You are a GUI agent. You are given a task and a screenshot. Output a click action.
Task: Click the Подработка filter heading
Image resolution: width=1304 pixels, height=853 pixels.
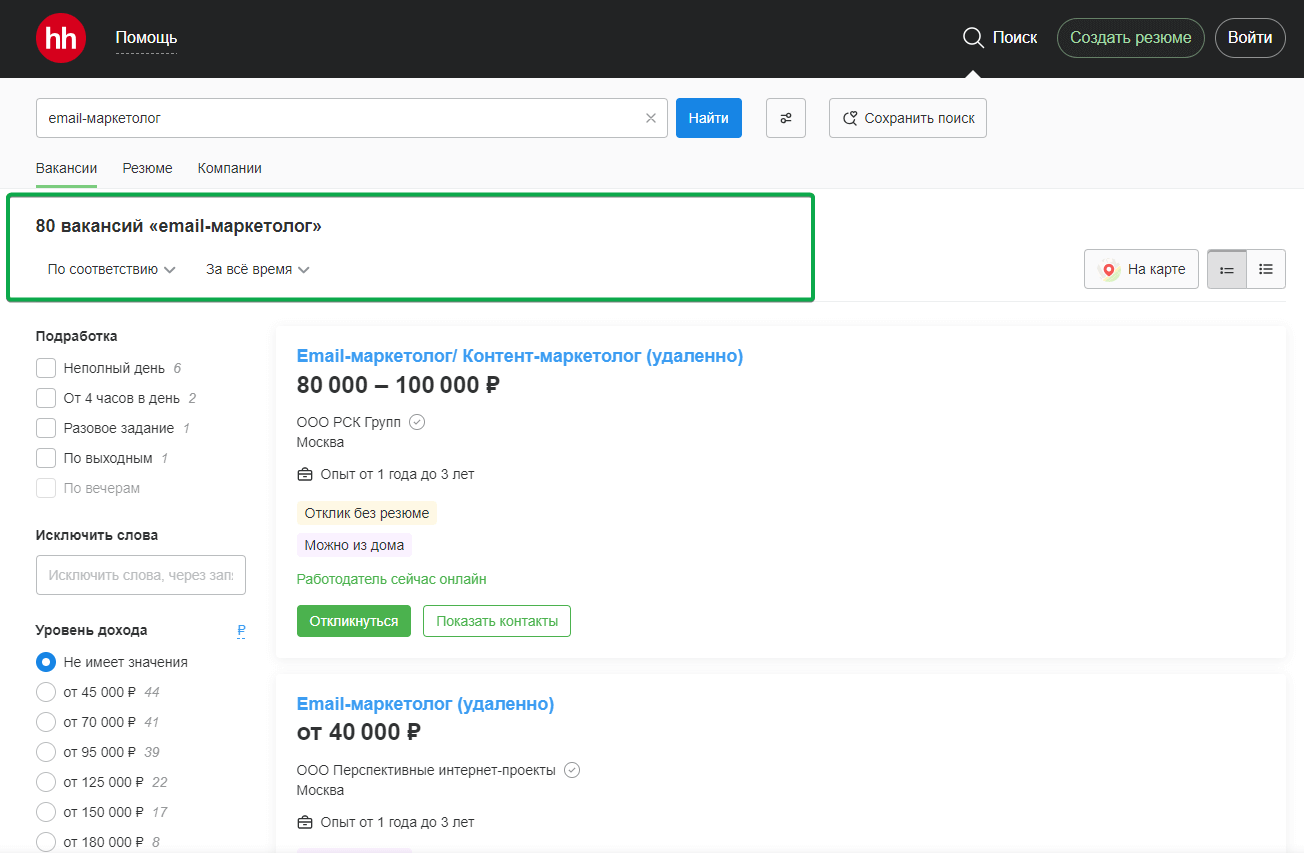coord(77,336)
